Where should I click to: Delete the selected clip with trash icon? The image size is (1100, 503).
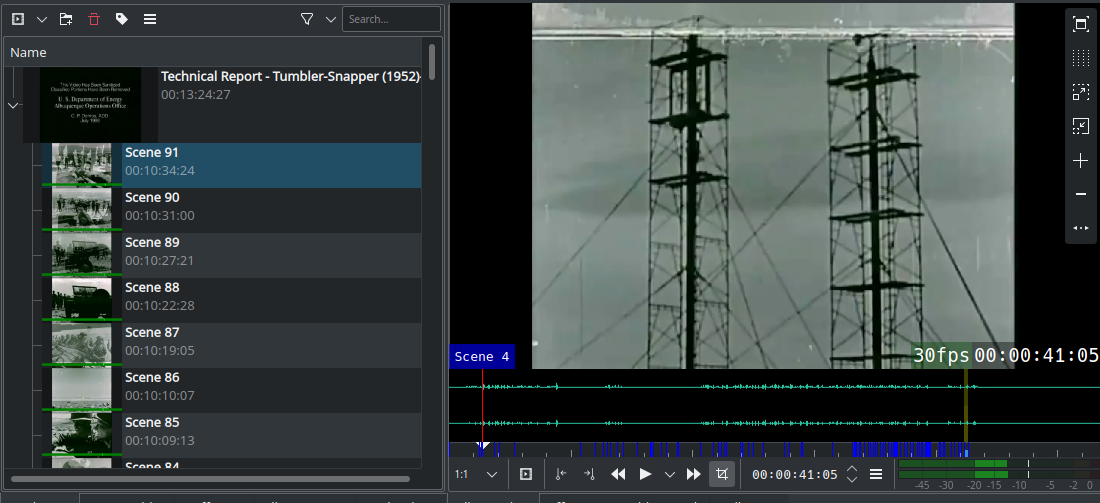coord(94,19)
